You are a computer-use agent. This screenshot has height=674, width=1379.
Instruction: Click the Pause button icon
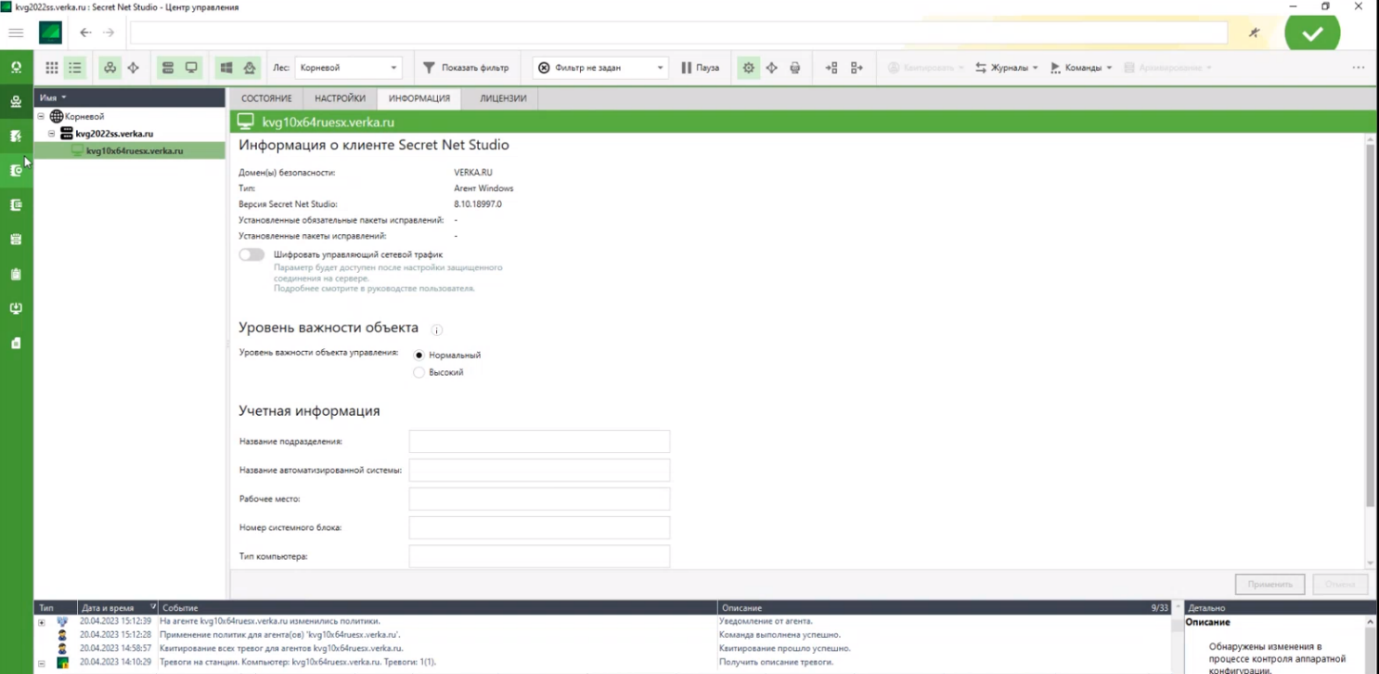point(700,68)
